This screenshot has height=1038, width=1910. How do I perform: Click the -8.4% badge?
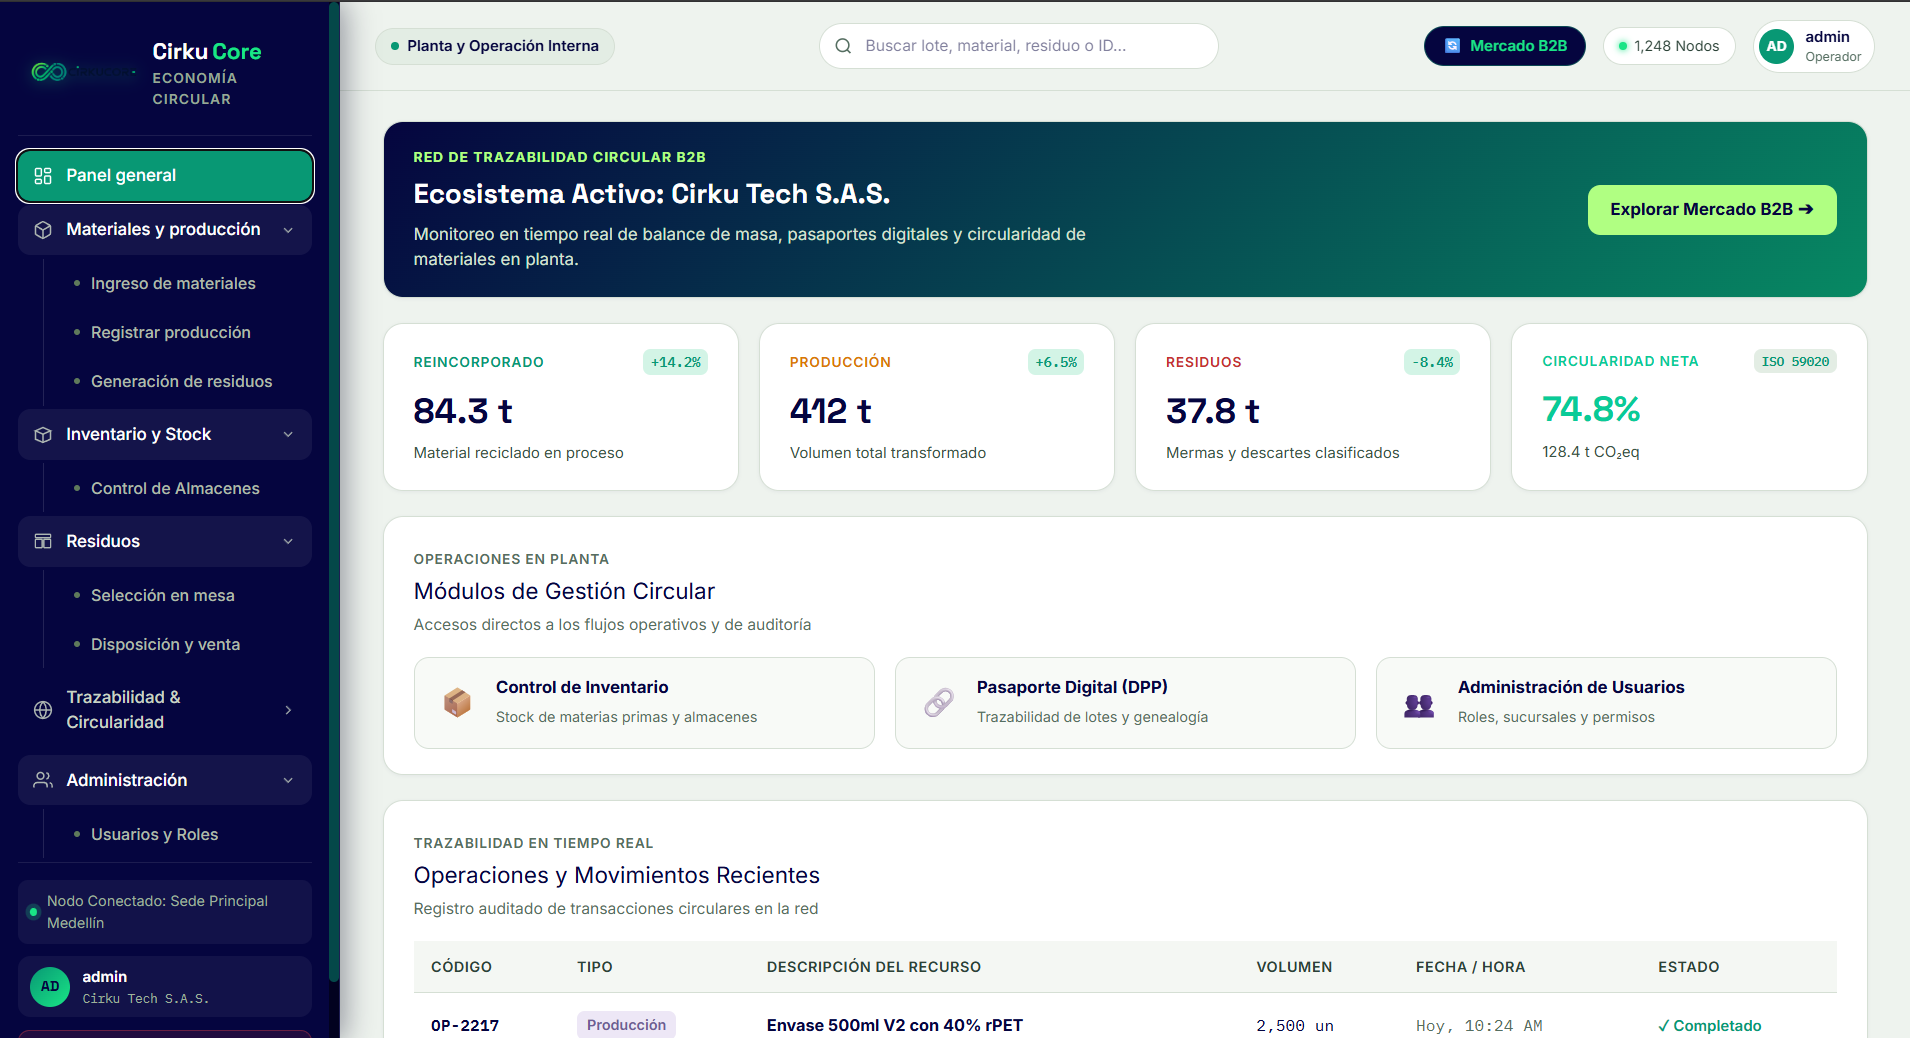point(1432,363)
